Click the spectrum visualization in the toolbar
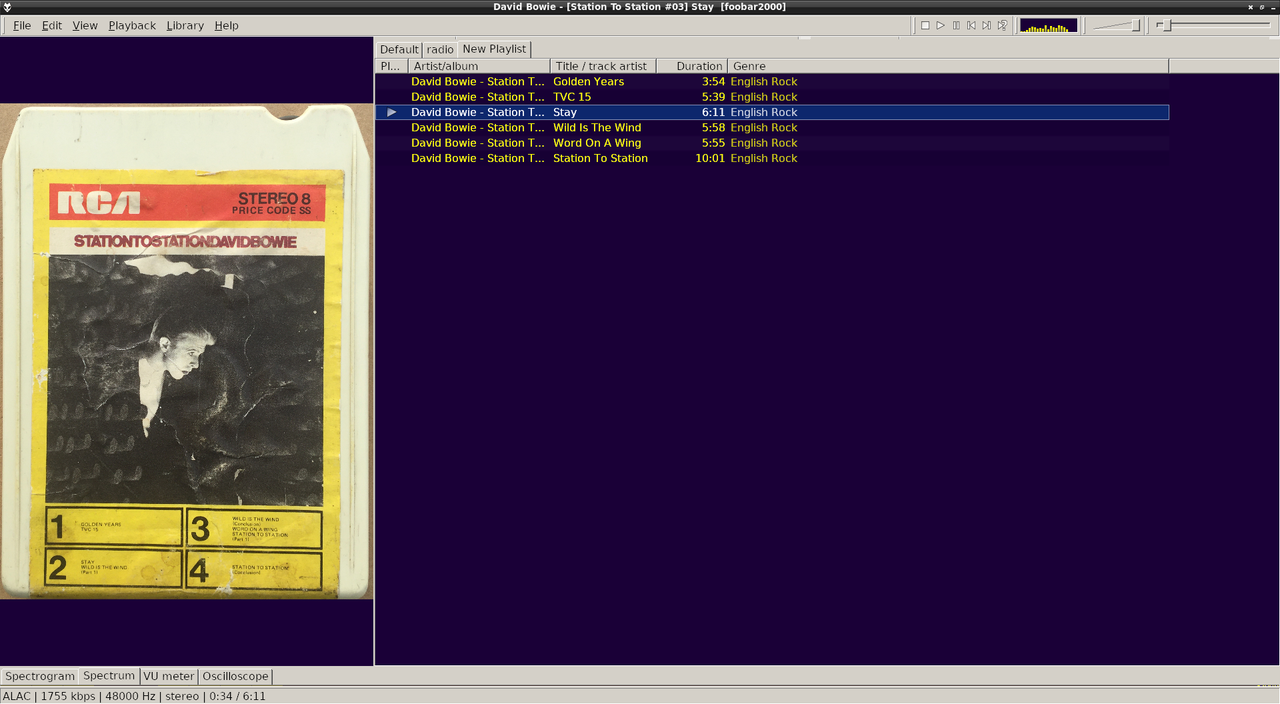1280x704 pixels. [1049, 25]
